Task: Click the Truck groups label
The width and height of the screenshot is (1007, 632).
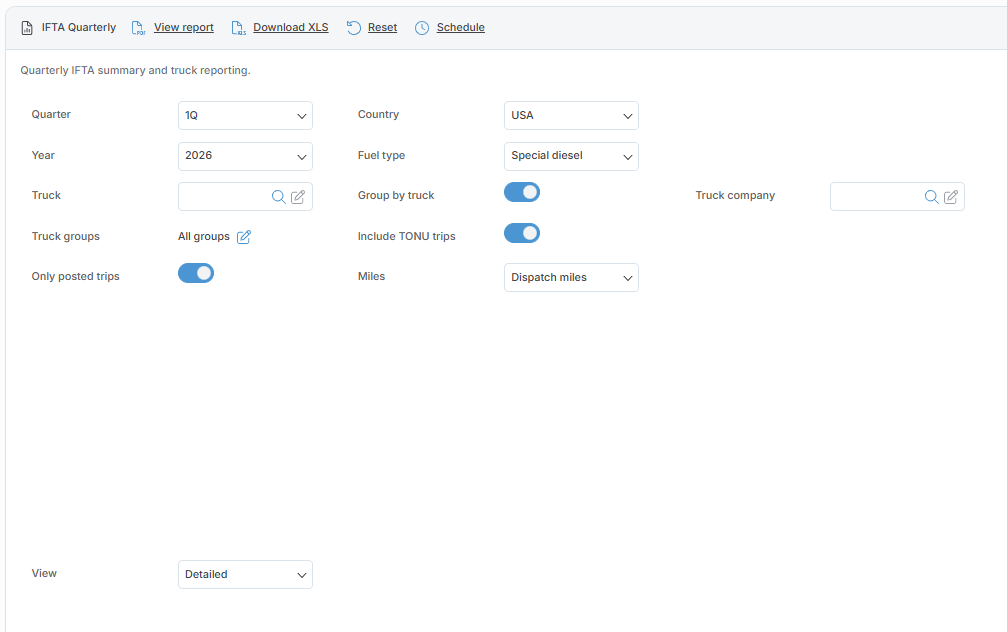Action: [66, 236]
